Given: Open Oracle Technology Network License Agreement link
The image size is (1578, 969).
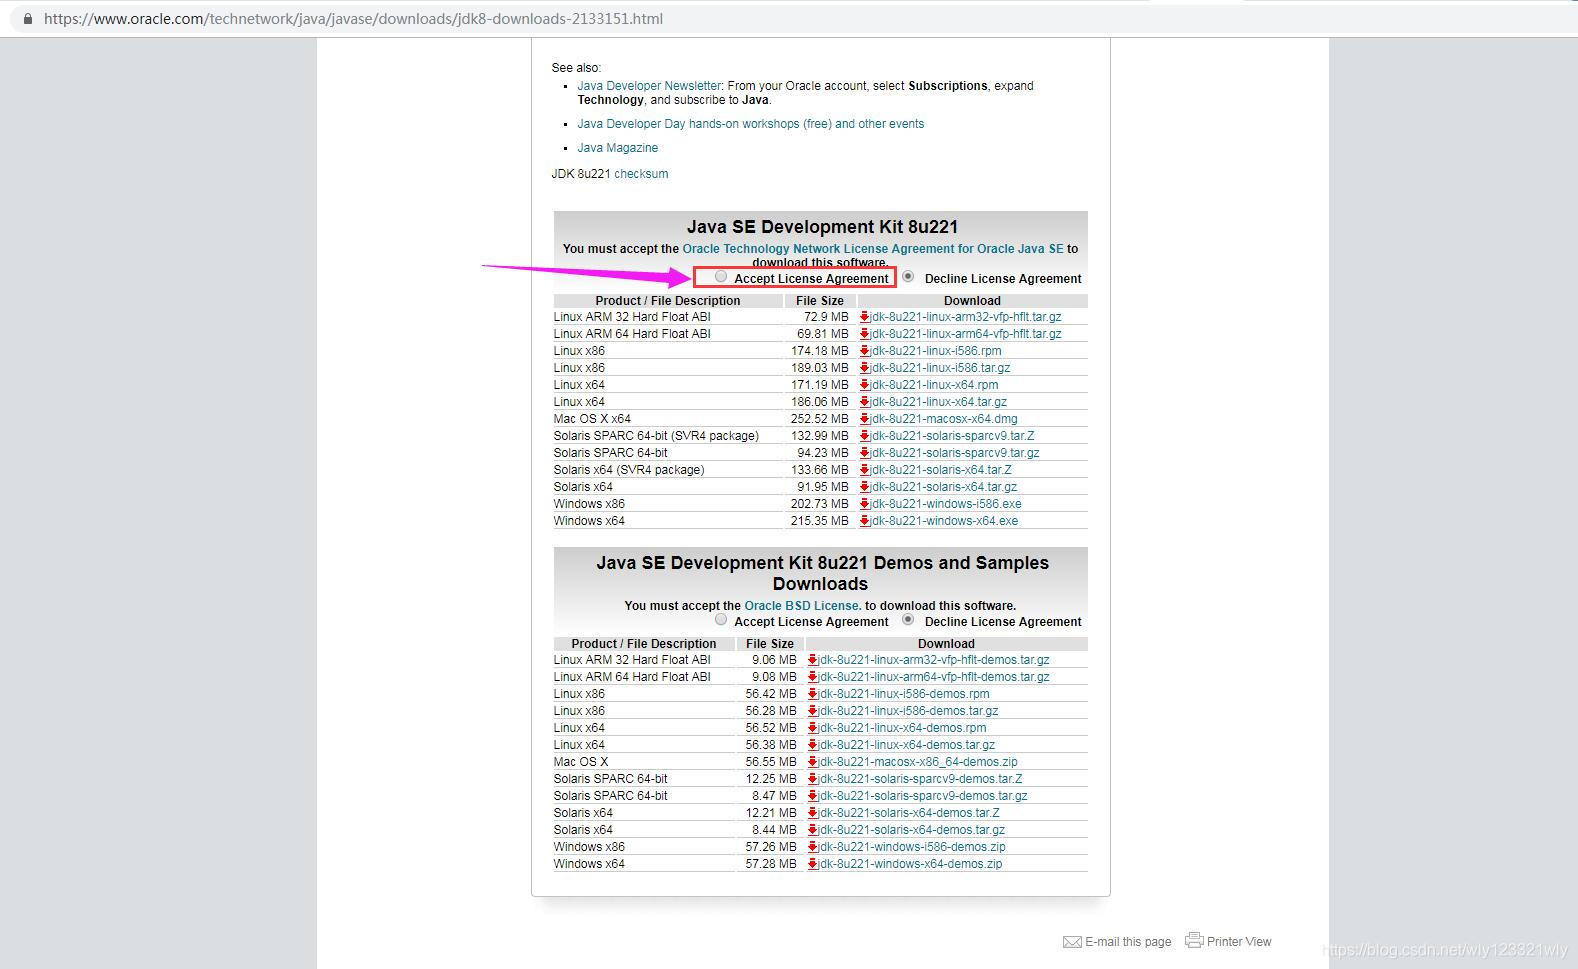Looking at the screenshot, I should 873,249.
